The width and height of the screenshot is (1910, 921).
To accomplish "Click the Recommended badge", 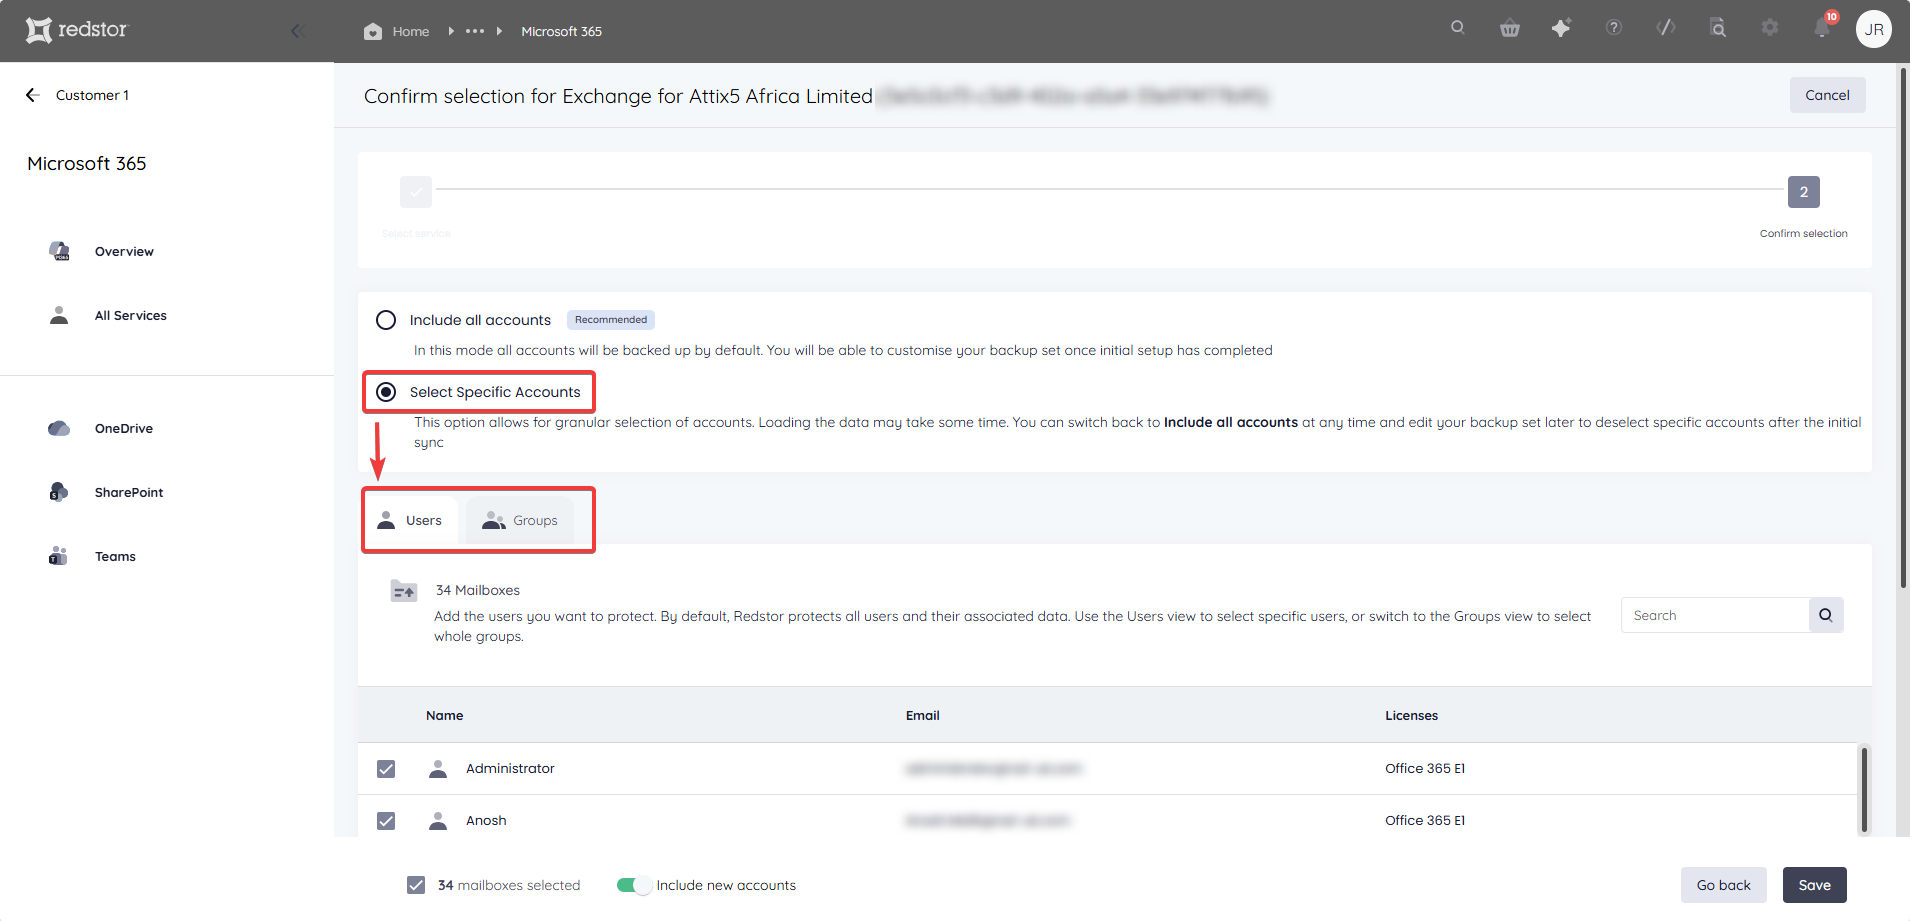I will [x=611, y=320].
